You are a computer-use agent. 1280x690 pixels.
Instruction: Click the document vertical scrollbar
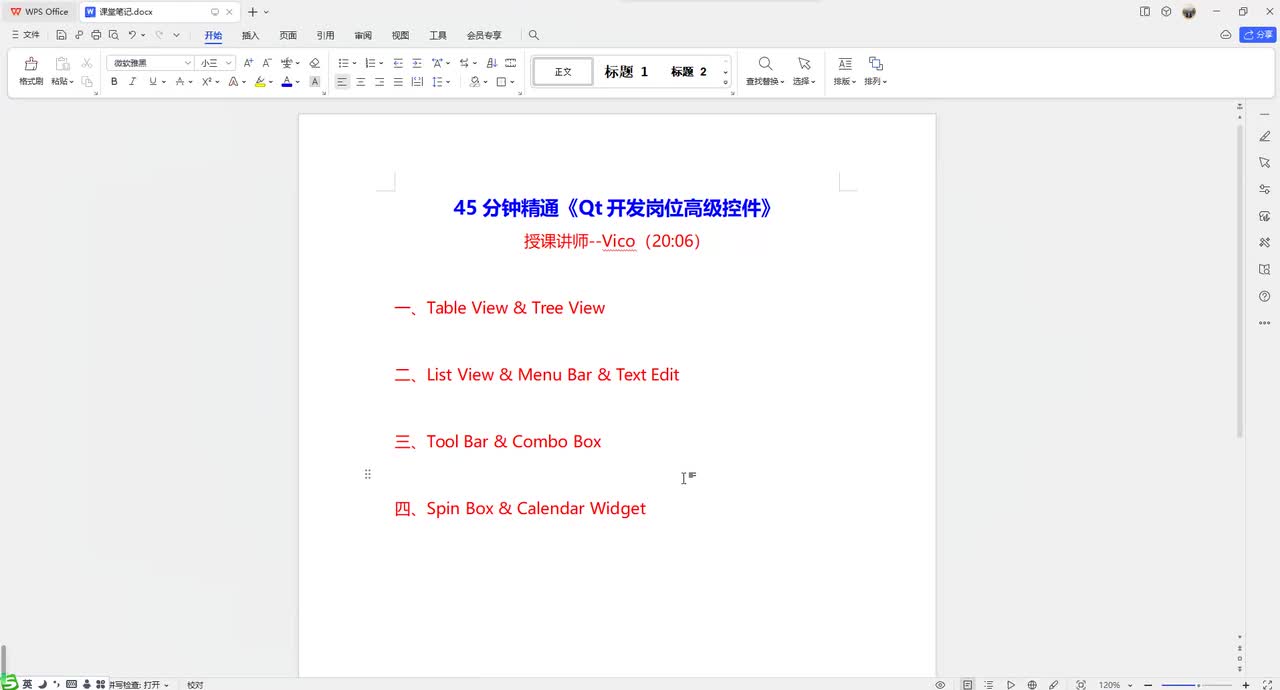tap(1240, 281)
